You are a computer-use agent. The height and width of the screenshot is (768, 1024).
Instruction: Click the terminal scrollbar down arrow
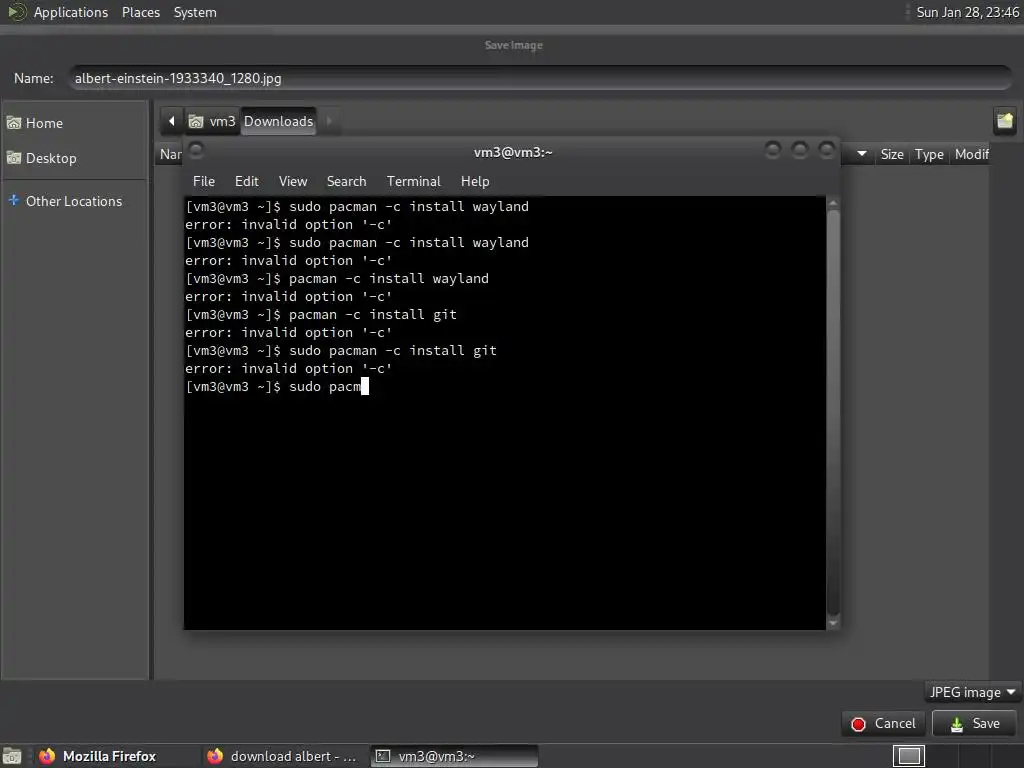[x=833, y=623]
